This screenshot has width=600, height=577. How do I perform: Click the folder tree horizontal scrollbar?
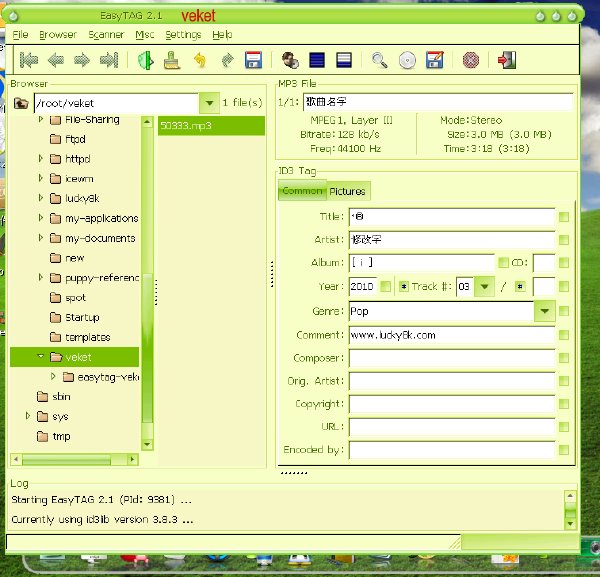pos(74,459)
